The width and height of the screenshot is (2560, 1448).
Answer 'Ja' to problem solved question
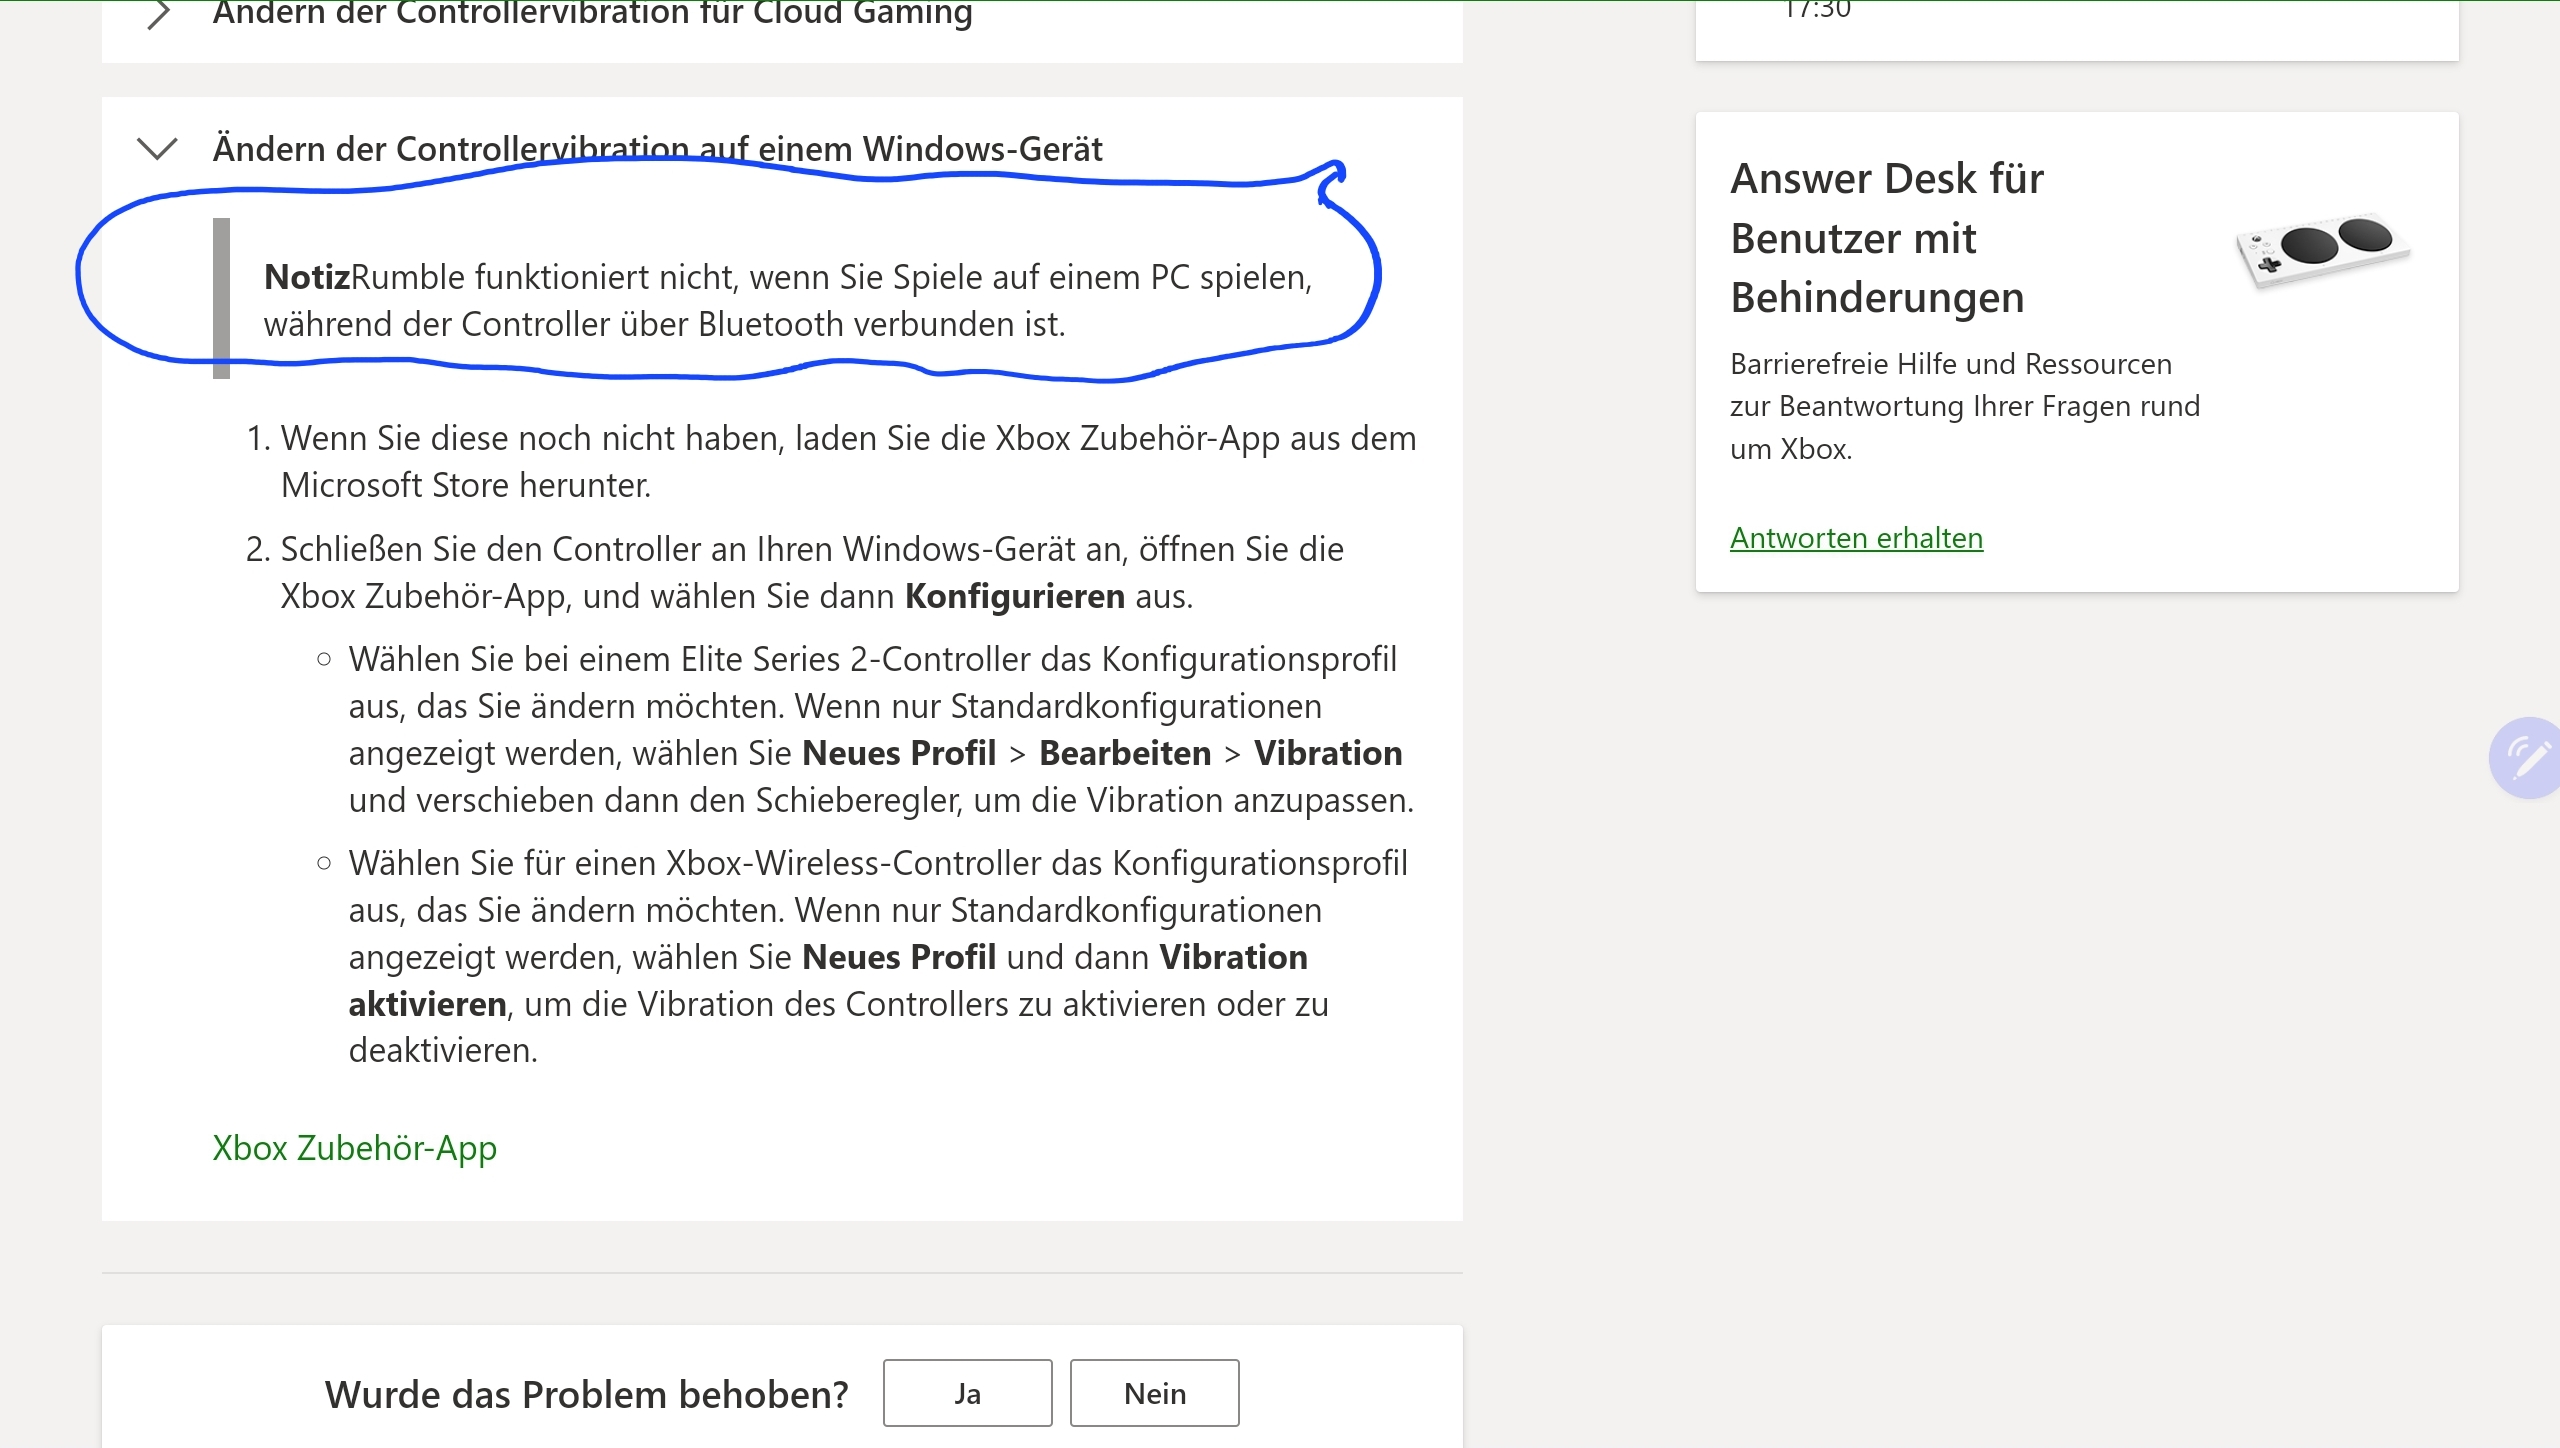[967, 1393]
